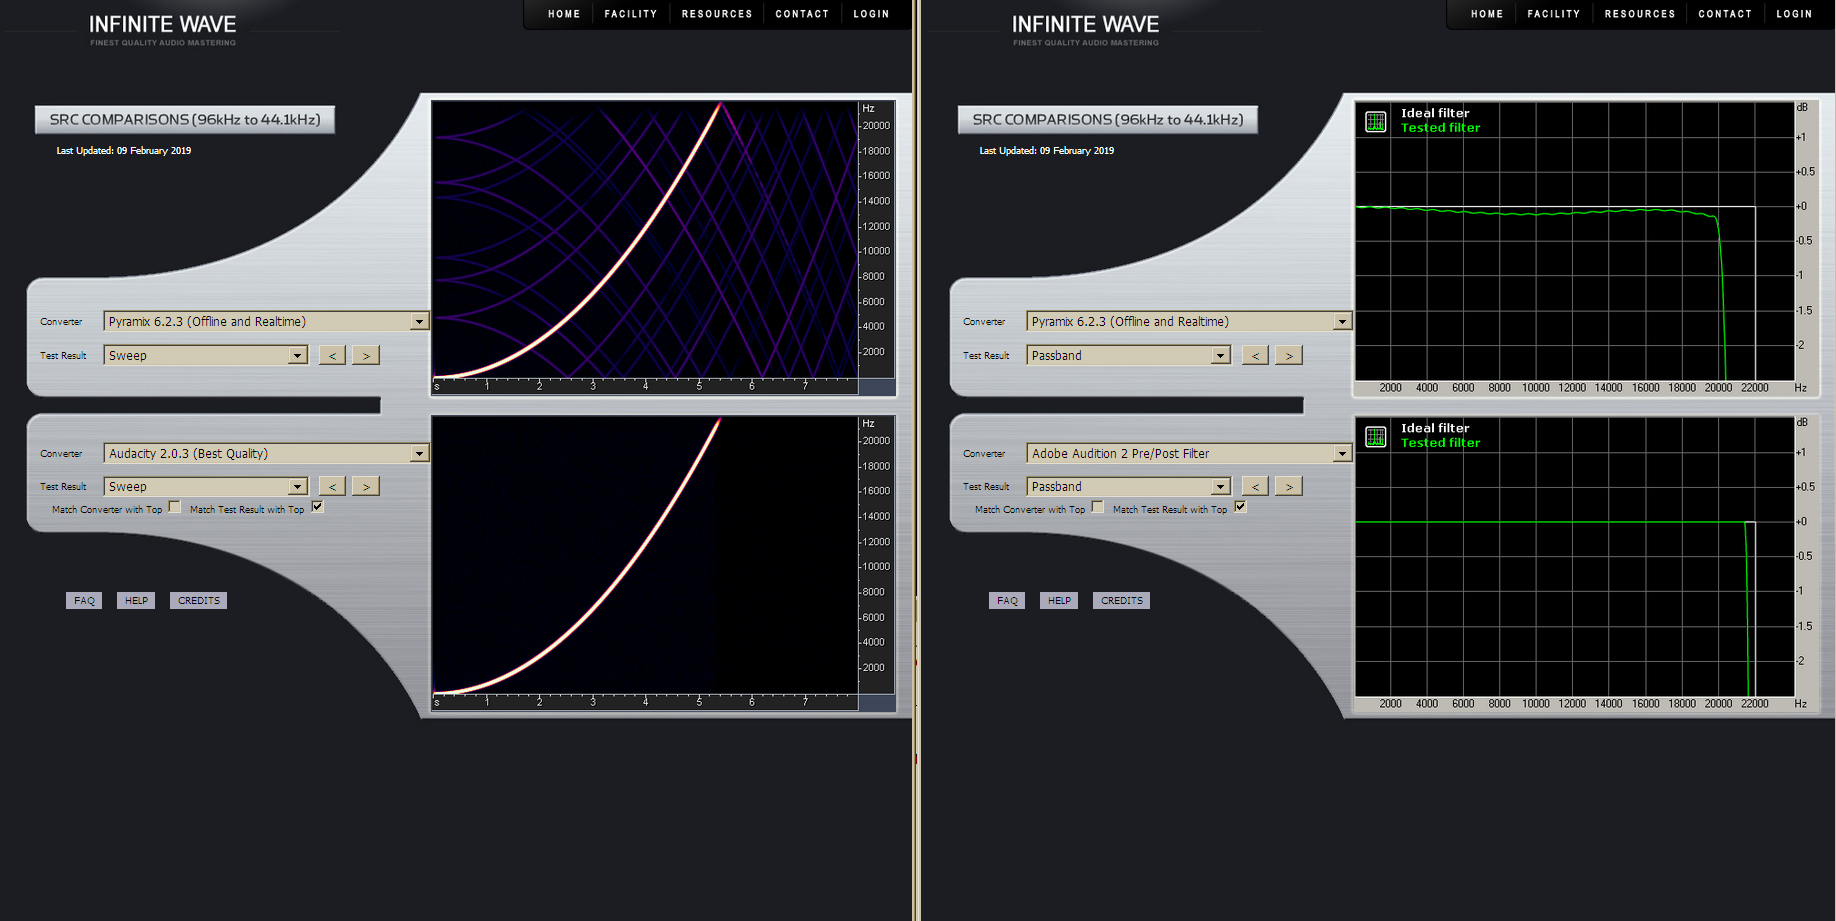
Task: Click Last Updated date in right window
Action: pyautogui.click(x=1047, y=151)
